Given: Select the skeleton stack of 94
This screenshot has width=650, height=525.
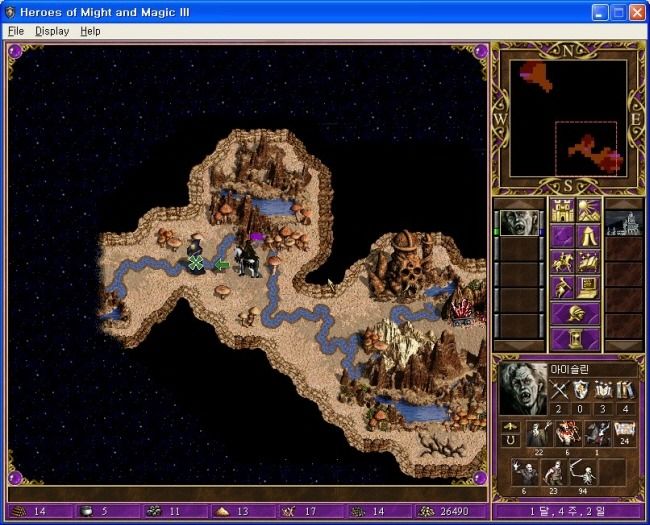Looking at the screenshot, I should 583,472.
